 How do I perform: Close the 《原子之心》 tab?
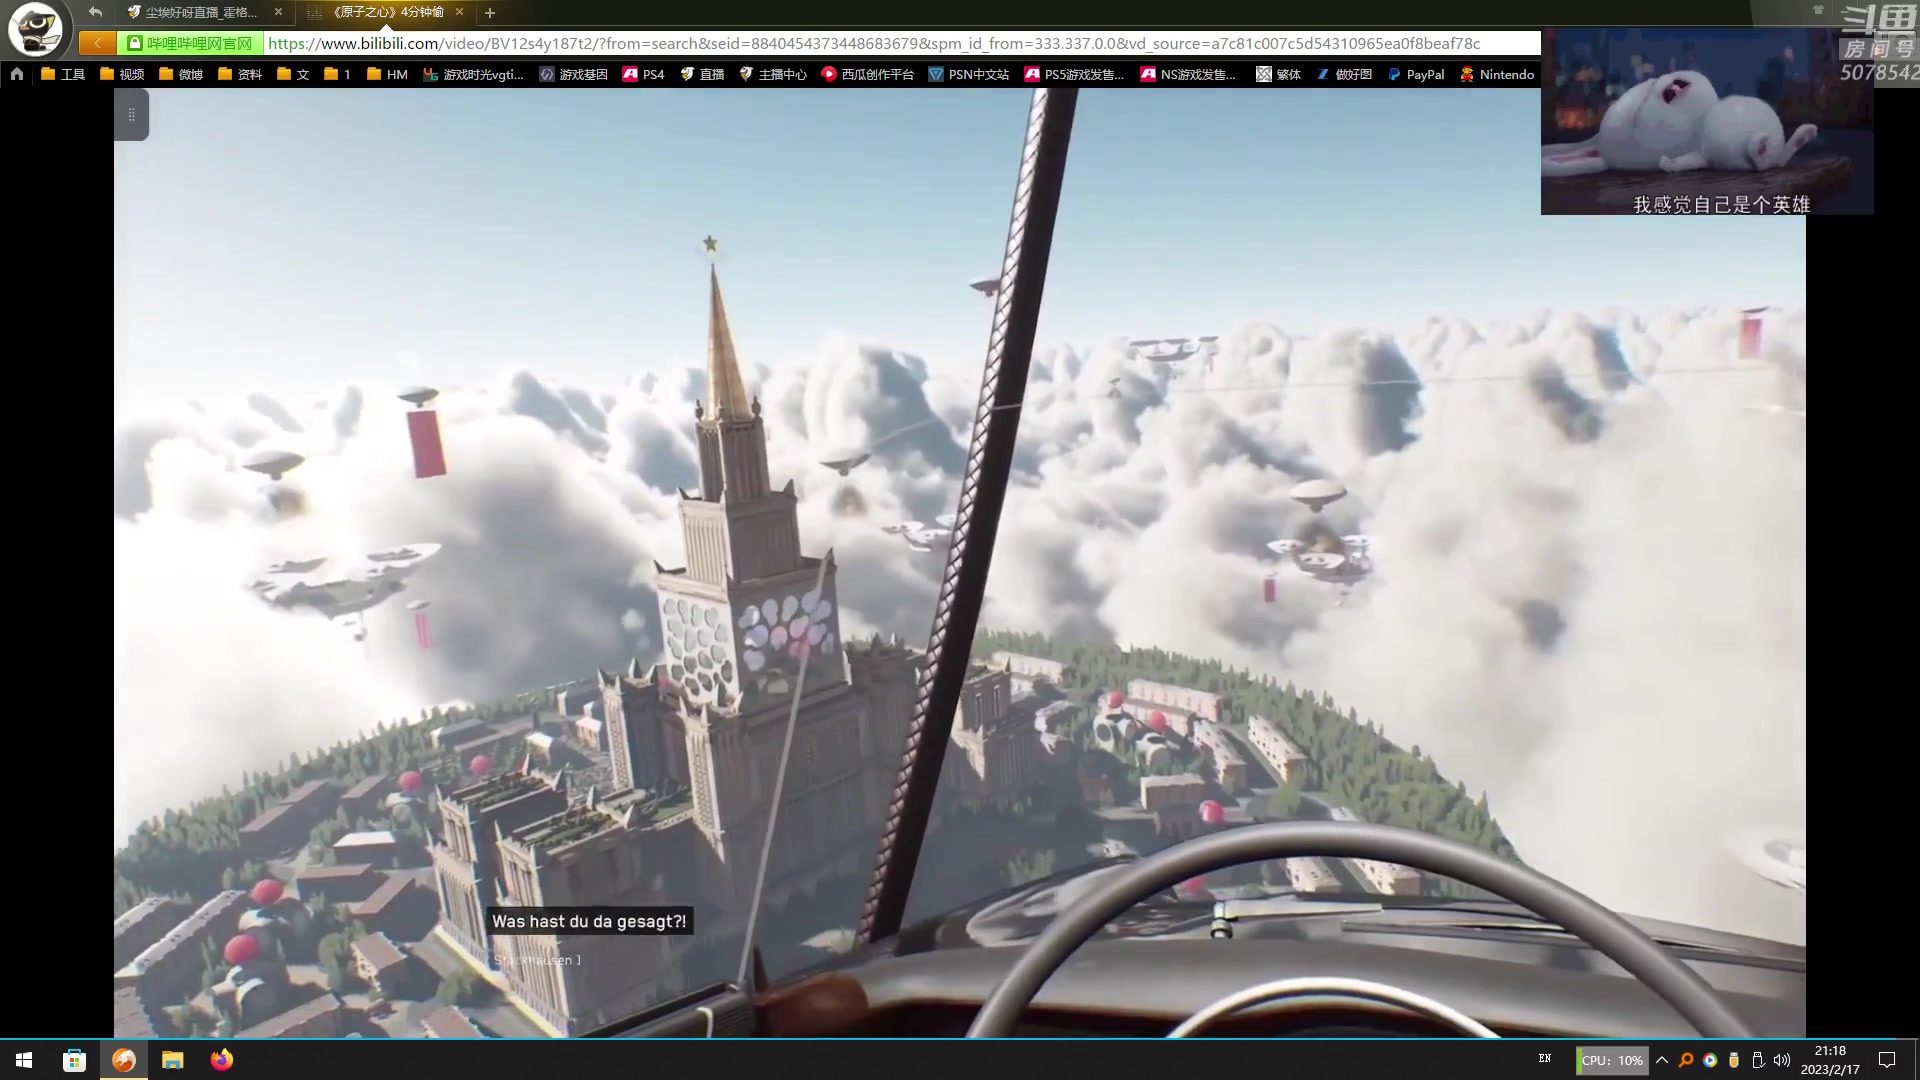[x=459, y=12]
